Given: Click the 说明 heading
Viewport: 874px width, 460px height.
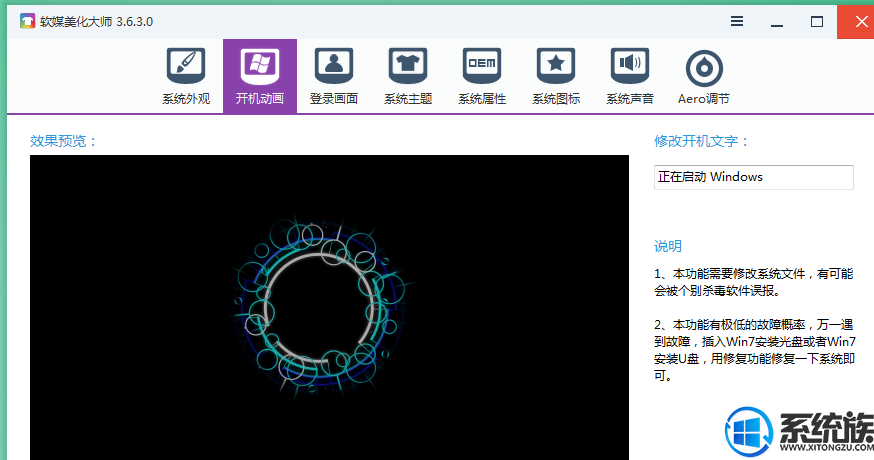Looking at the screenshot, I should (x=668, y=246).
